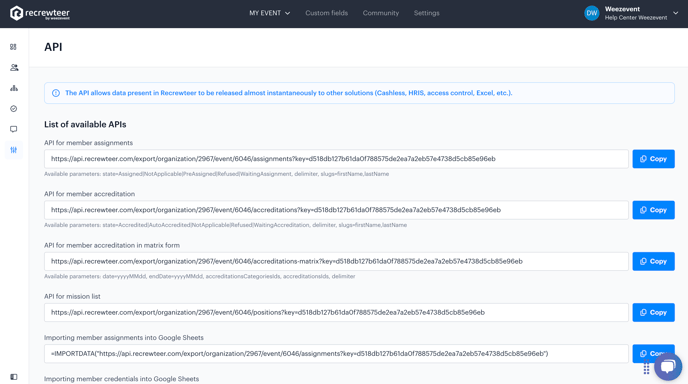Copy the member assignments API URL
The height and width of the screenshot is (384, 688).
point(653,159)
